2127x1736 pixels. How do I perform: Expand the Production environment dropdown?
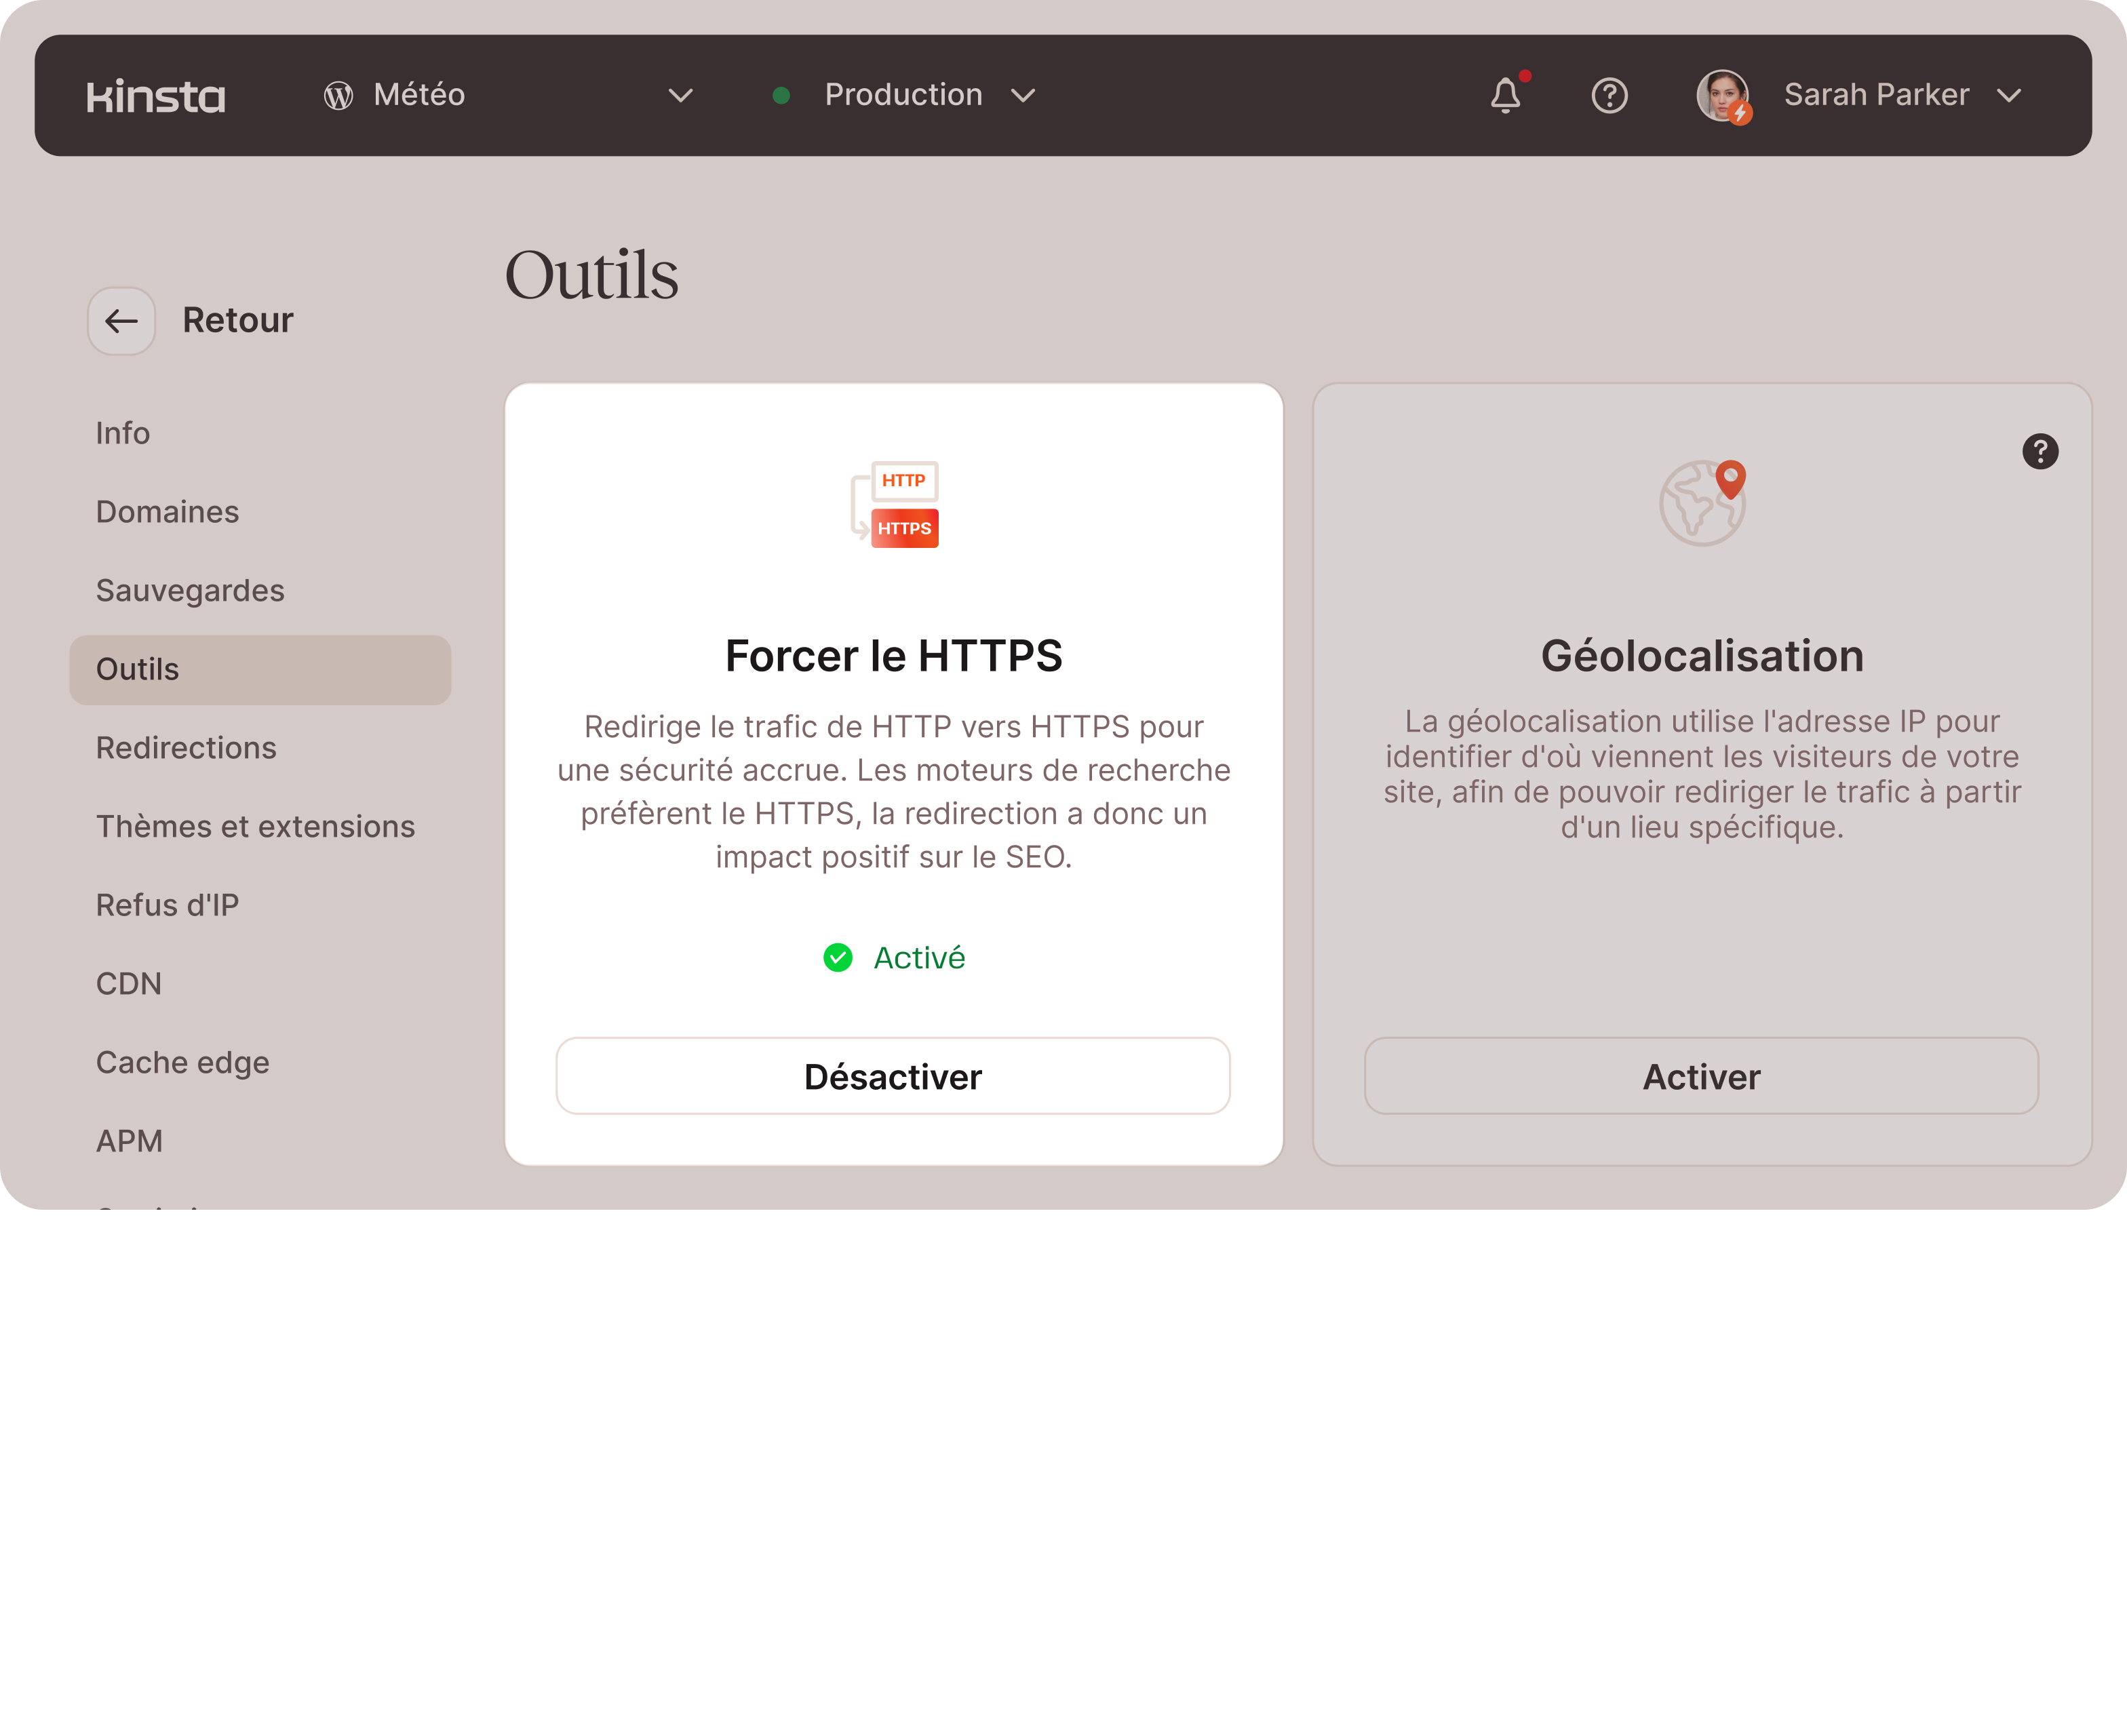(x=1022, y=96)
